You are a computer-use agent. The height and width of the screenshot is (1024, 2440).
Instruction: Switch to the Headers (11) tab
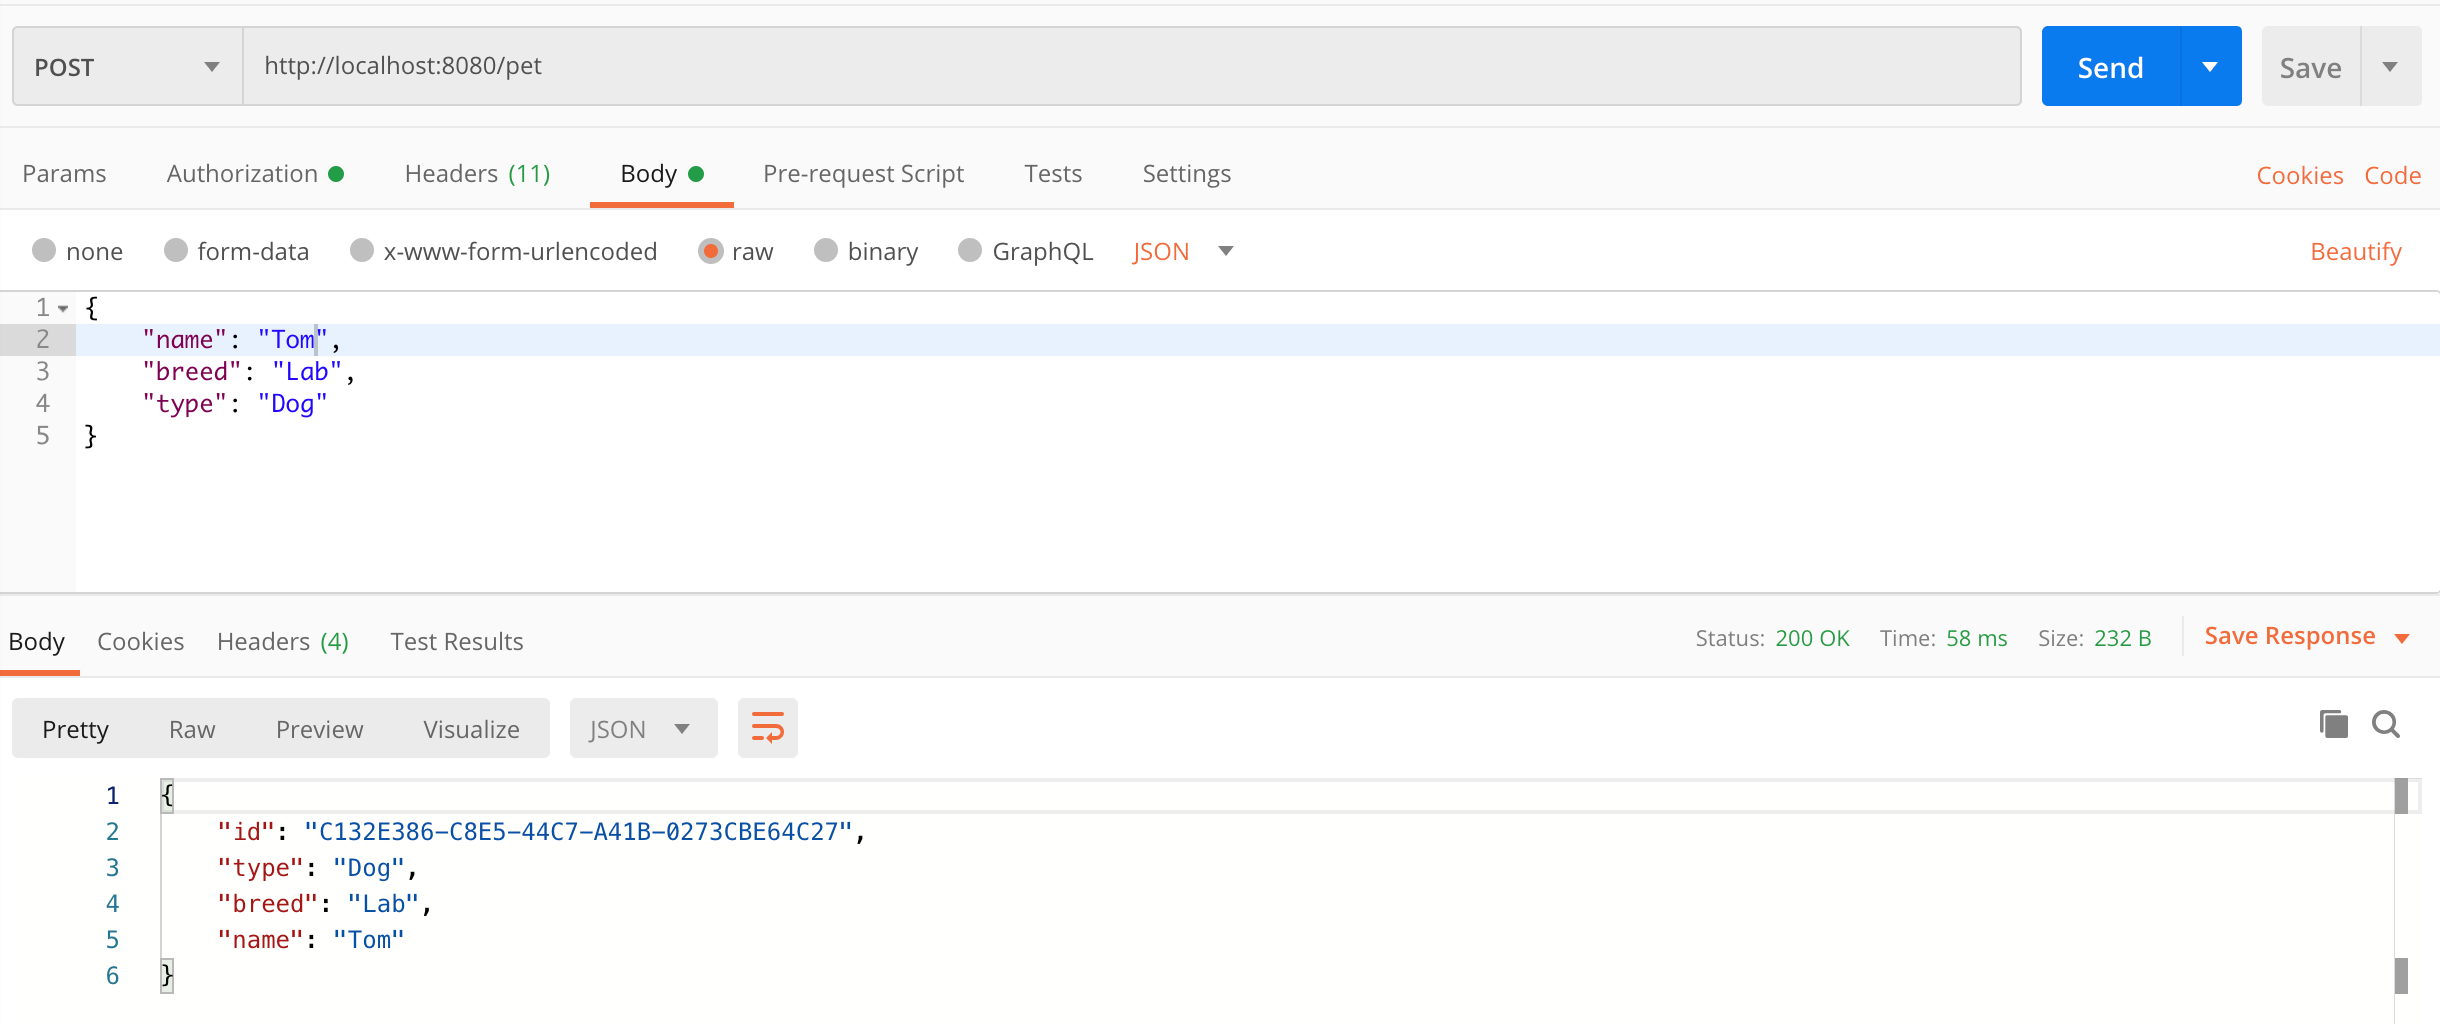pos(477,173)
